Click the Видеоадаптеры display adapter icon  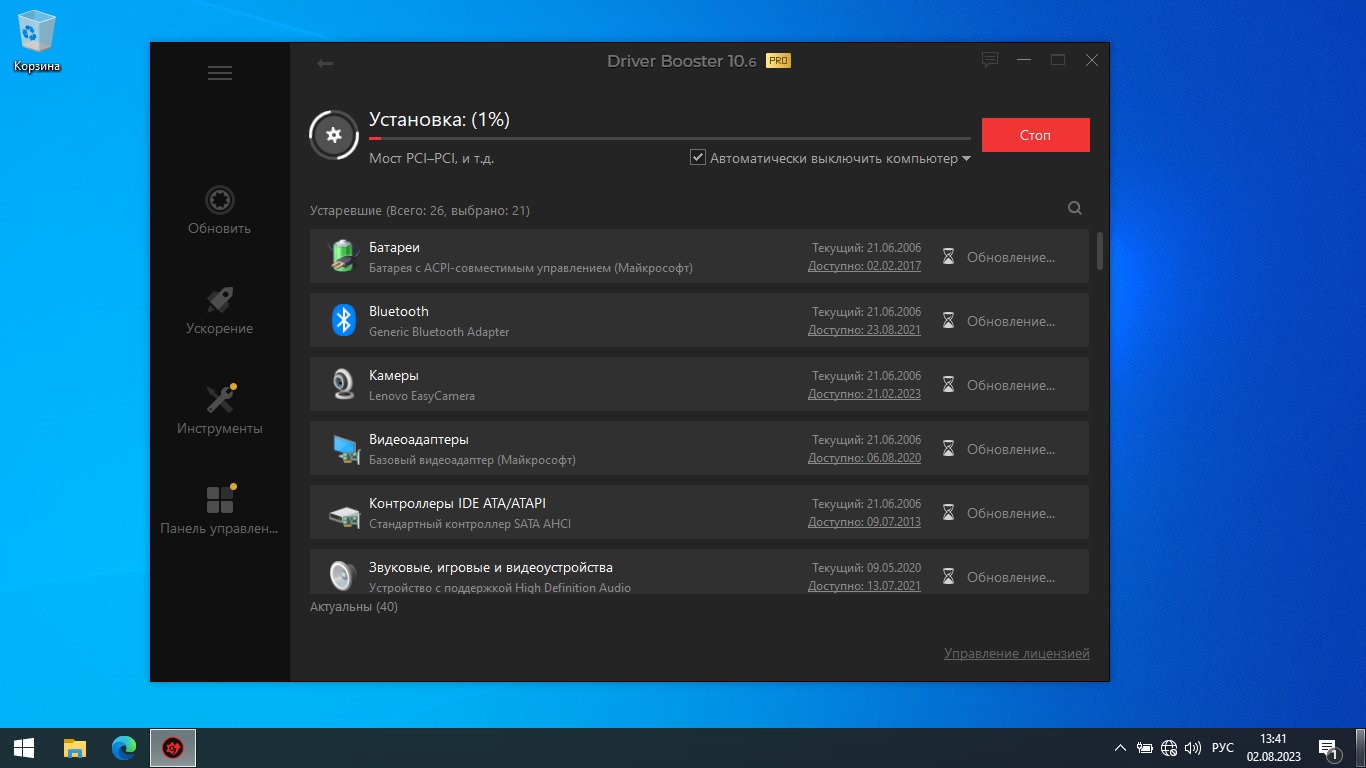(345, 449)
